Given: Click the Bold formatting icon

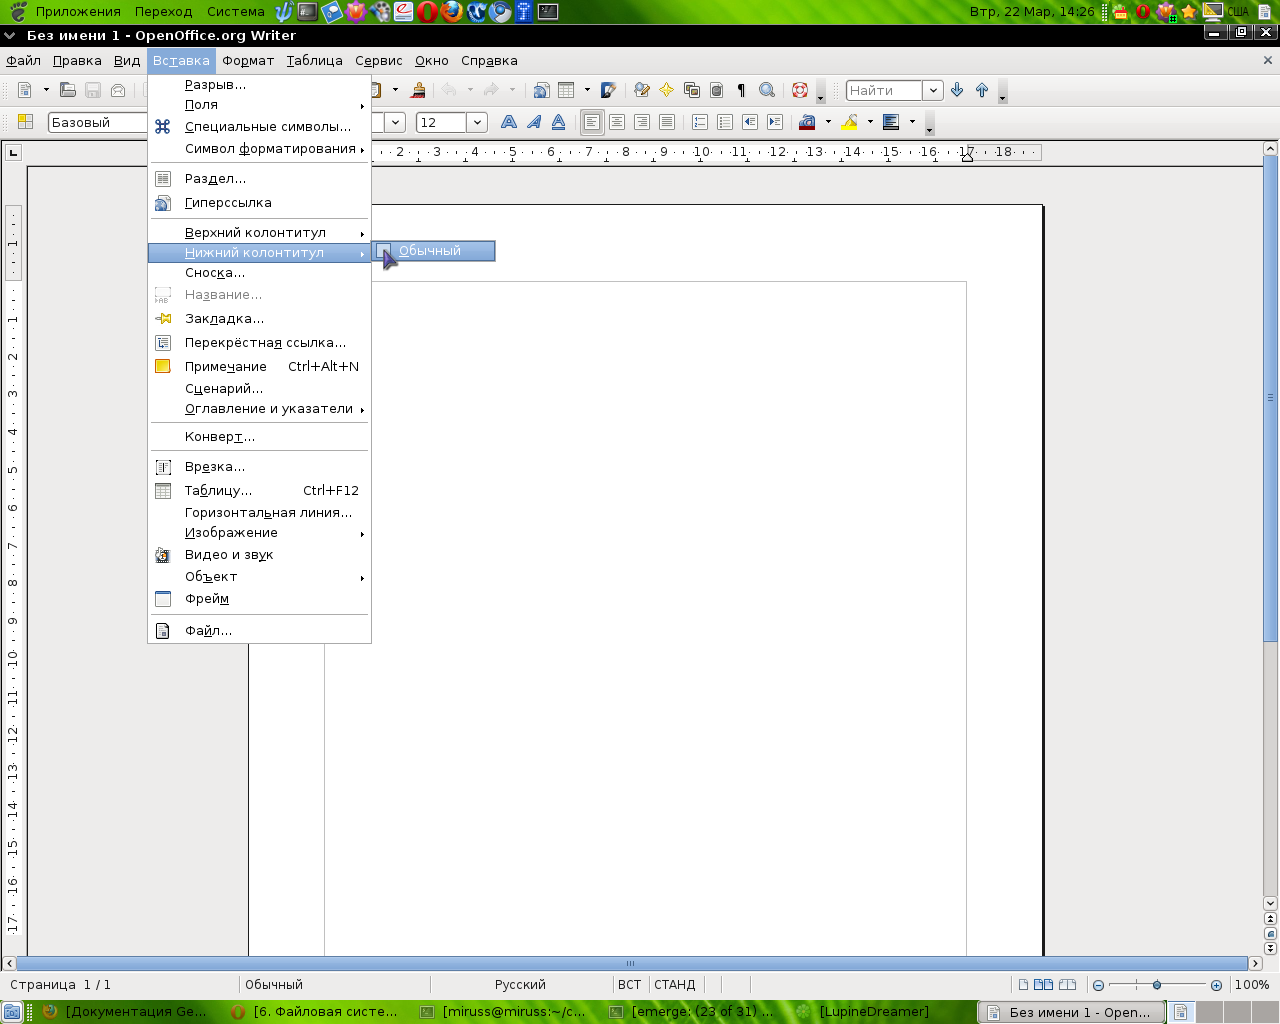Looking at the screenshot, I should [x=509, y=122].
